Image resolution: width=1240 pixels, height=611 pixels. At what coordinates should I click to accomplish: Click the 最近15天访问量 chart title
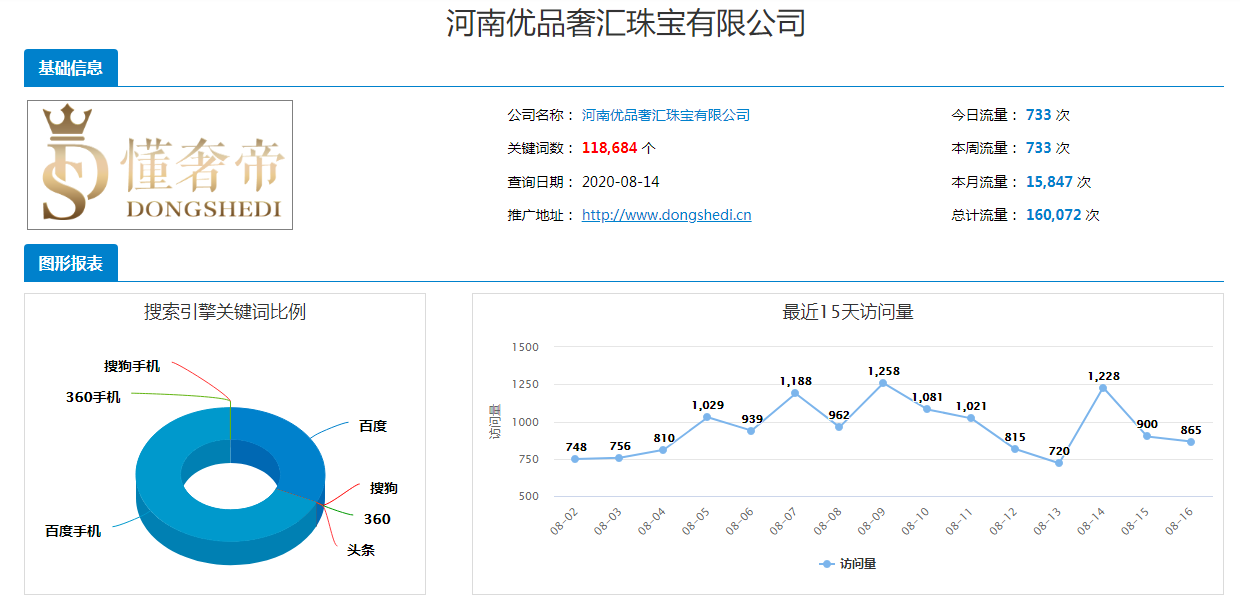pyautogui.click(x=848, y=312)
